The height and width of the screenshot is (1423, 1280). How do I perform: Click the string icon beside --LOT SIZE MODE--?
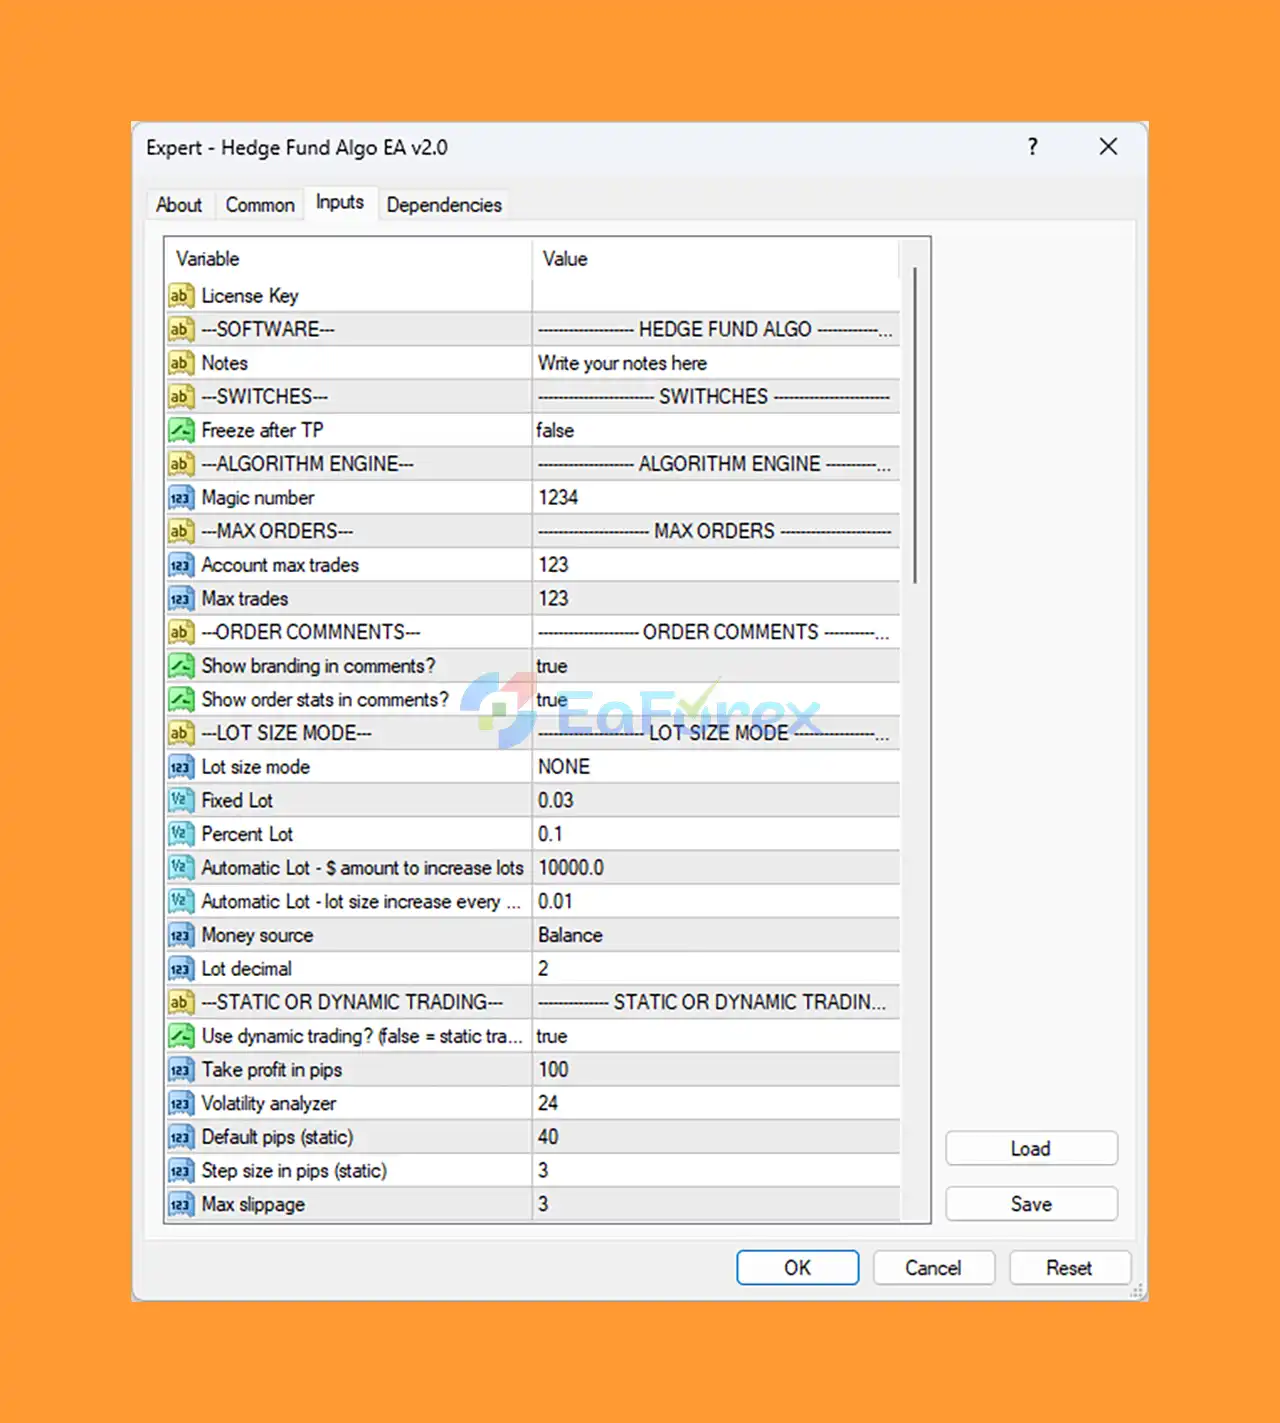[x=180, y=733]
